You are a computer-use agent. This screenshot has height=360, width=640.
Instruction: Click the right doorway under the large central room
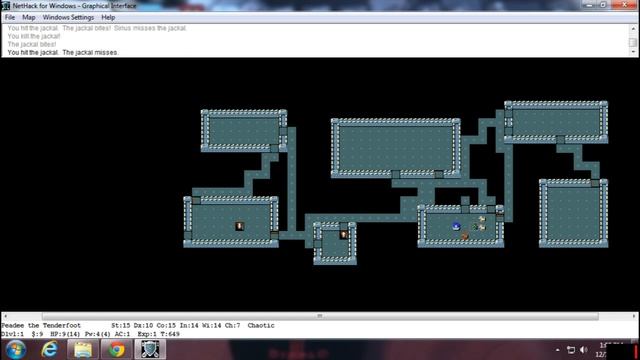439,174
